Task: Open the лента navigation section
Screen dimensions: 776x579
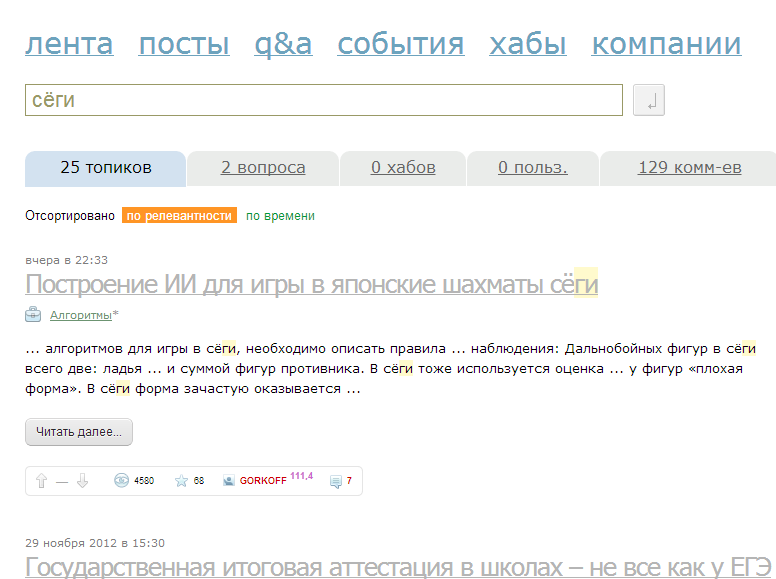Action: pyautogui.click(x=69, y=44)
